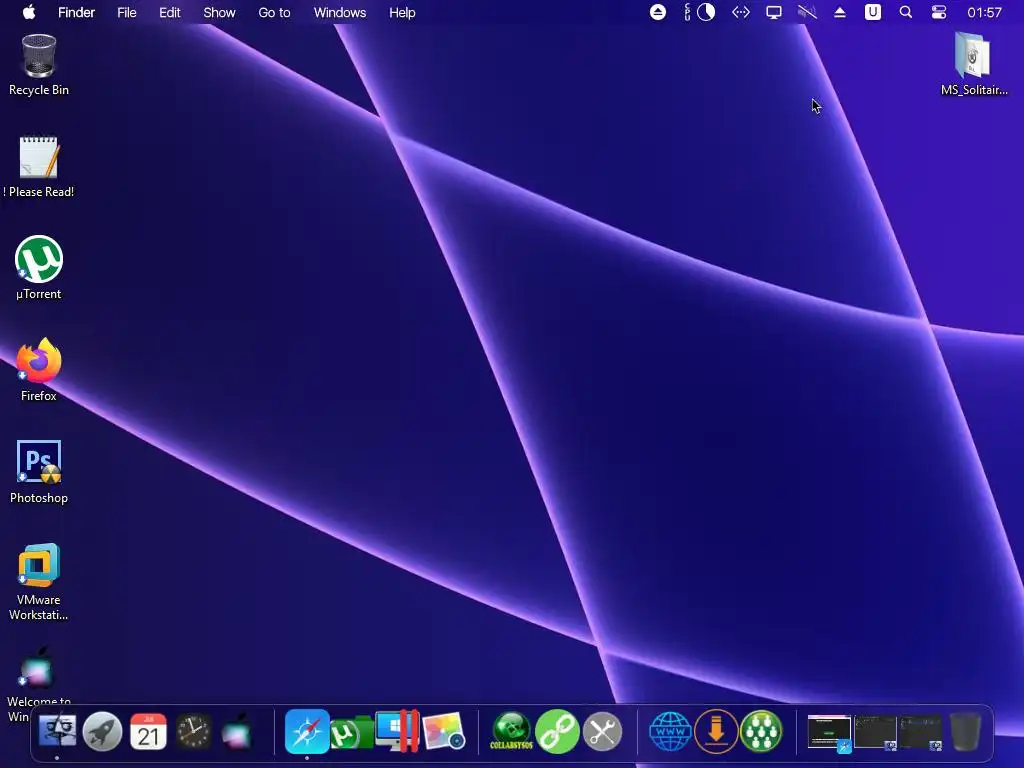Image resolution: width=1024 pixels, height=768 pixels.
Task: Open the Help menu
Action: click(x=402, y=12)
